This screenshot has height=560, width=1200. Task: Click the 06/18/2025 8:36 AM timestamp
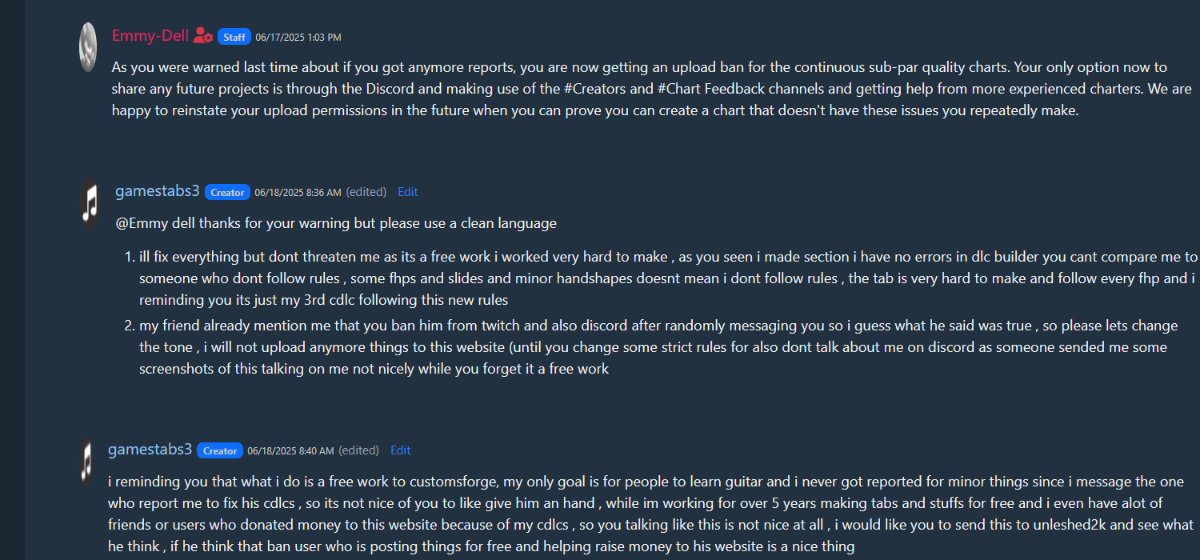coord(298,192)
